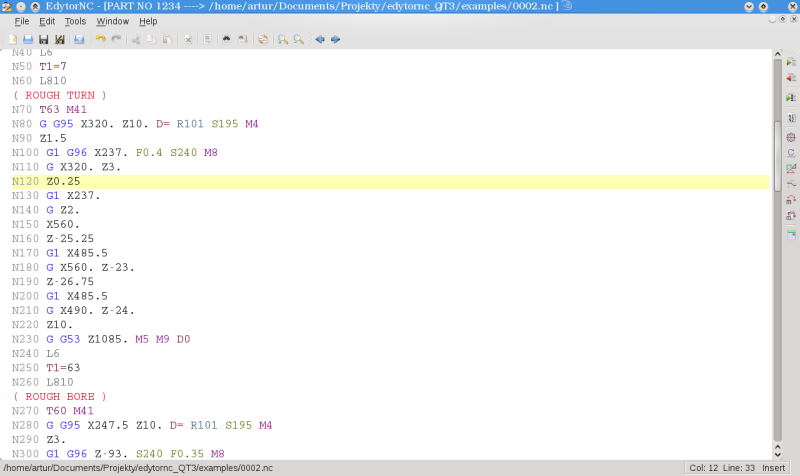Zoom in with the magnifier plus icon
Screen dimensions: 800x476
tap(283, 39)
